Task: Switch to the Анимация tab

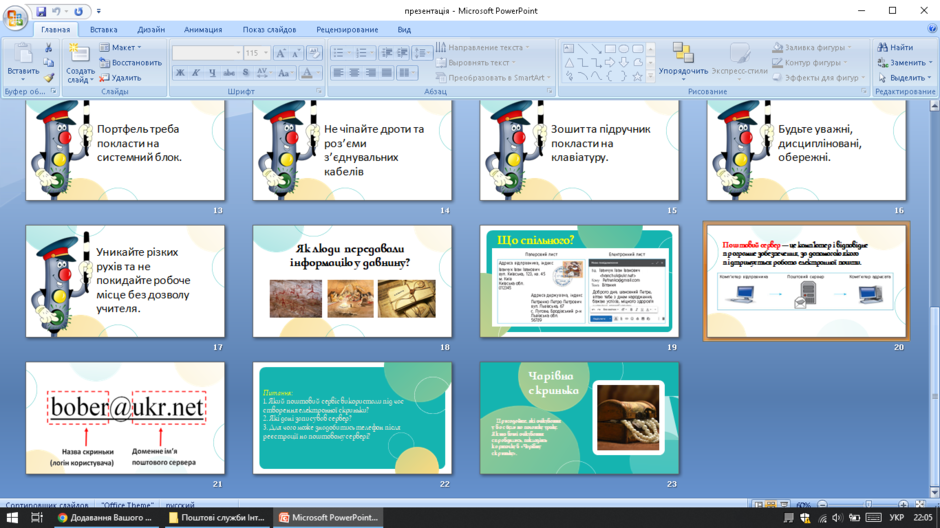Action: click(x=203, y=29)
